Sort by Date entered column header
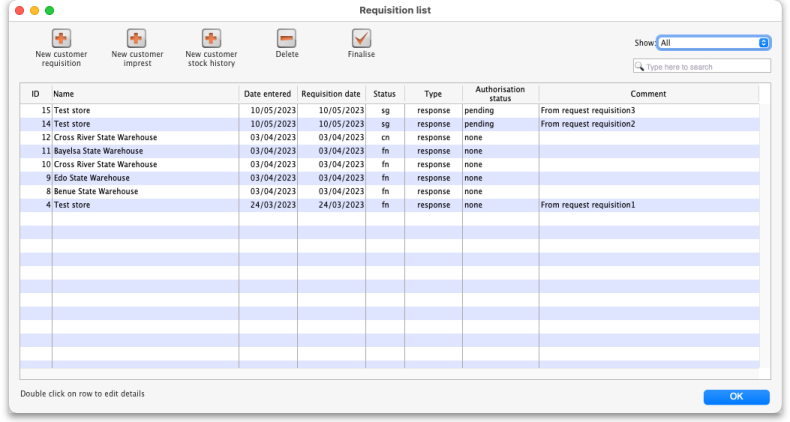 click(268, 94)
